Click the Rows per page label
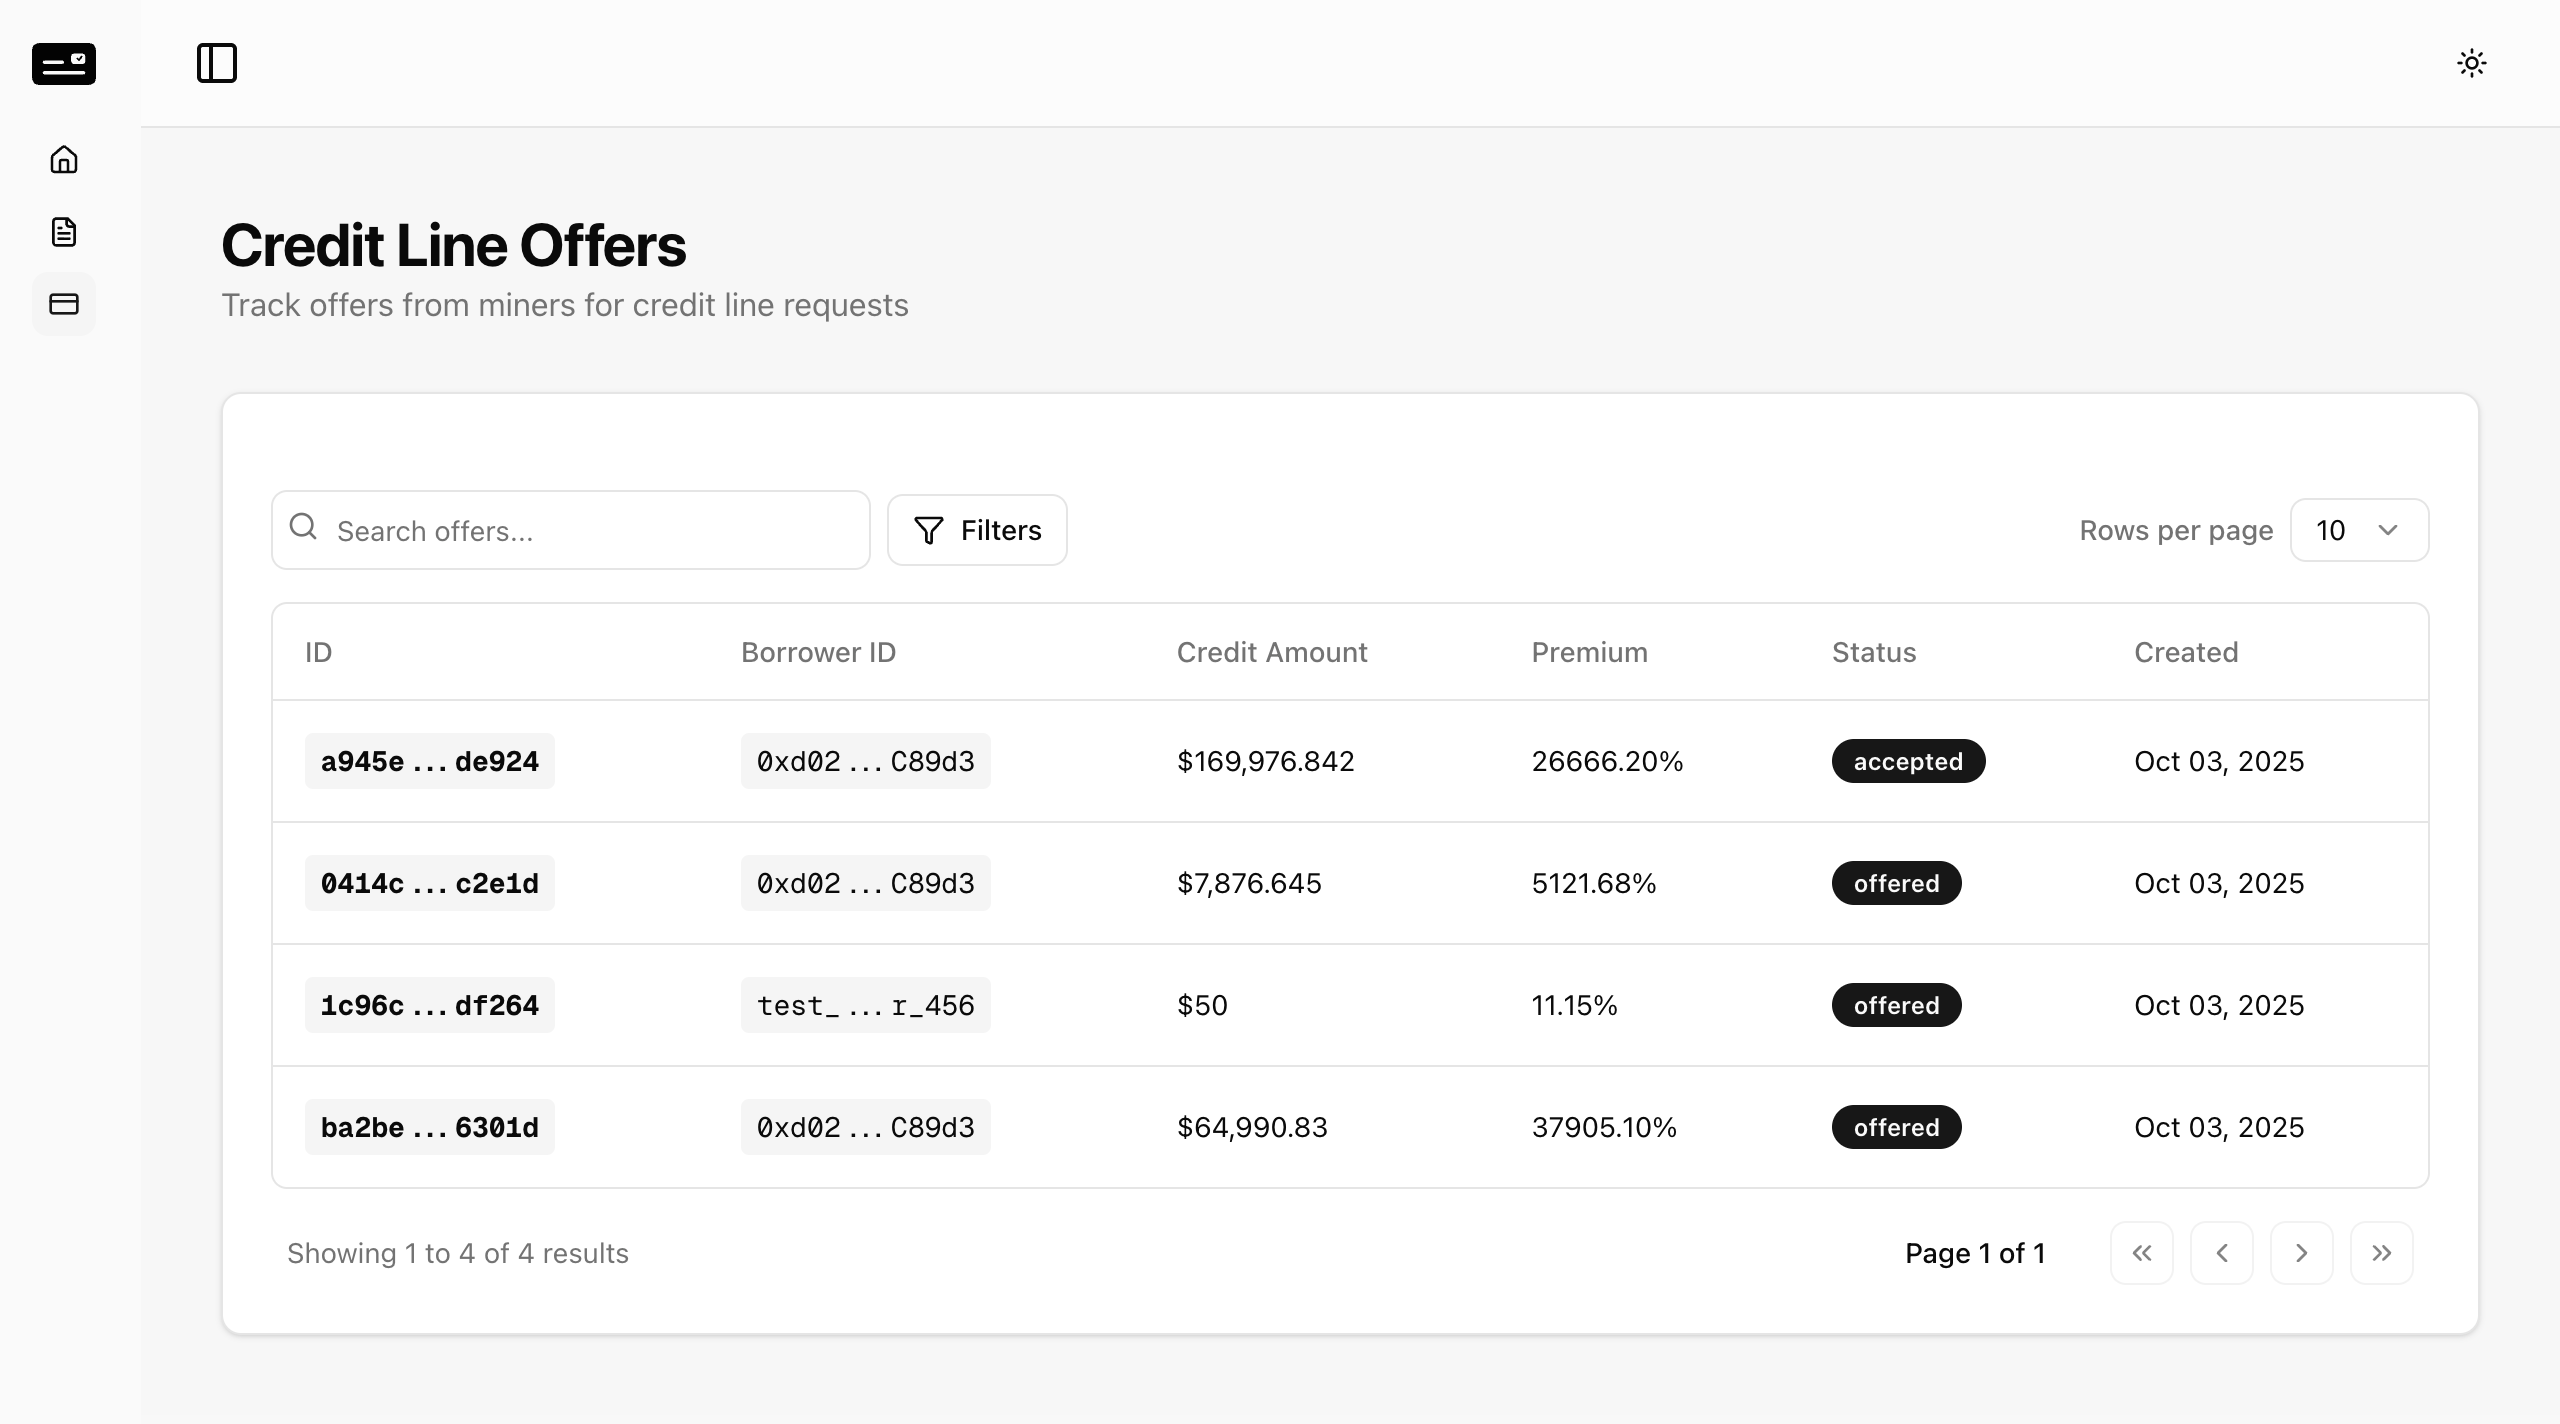The image size is (2560, 1424). [x=2176, y=530]
